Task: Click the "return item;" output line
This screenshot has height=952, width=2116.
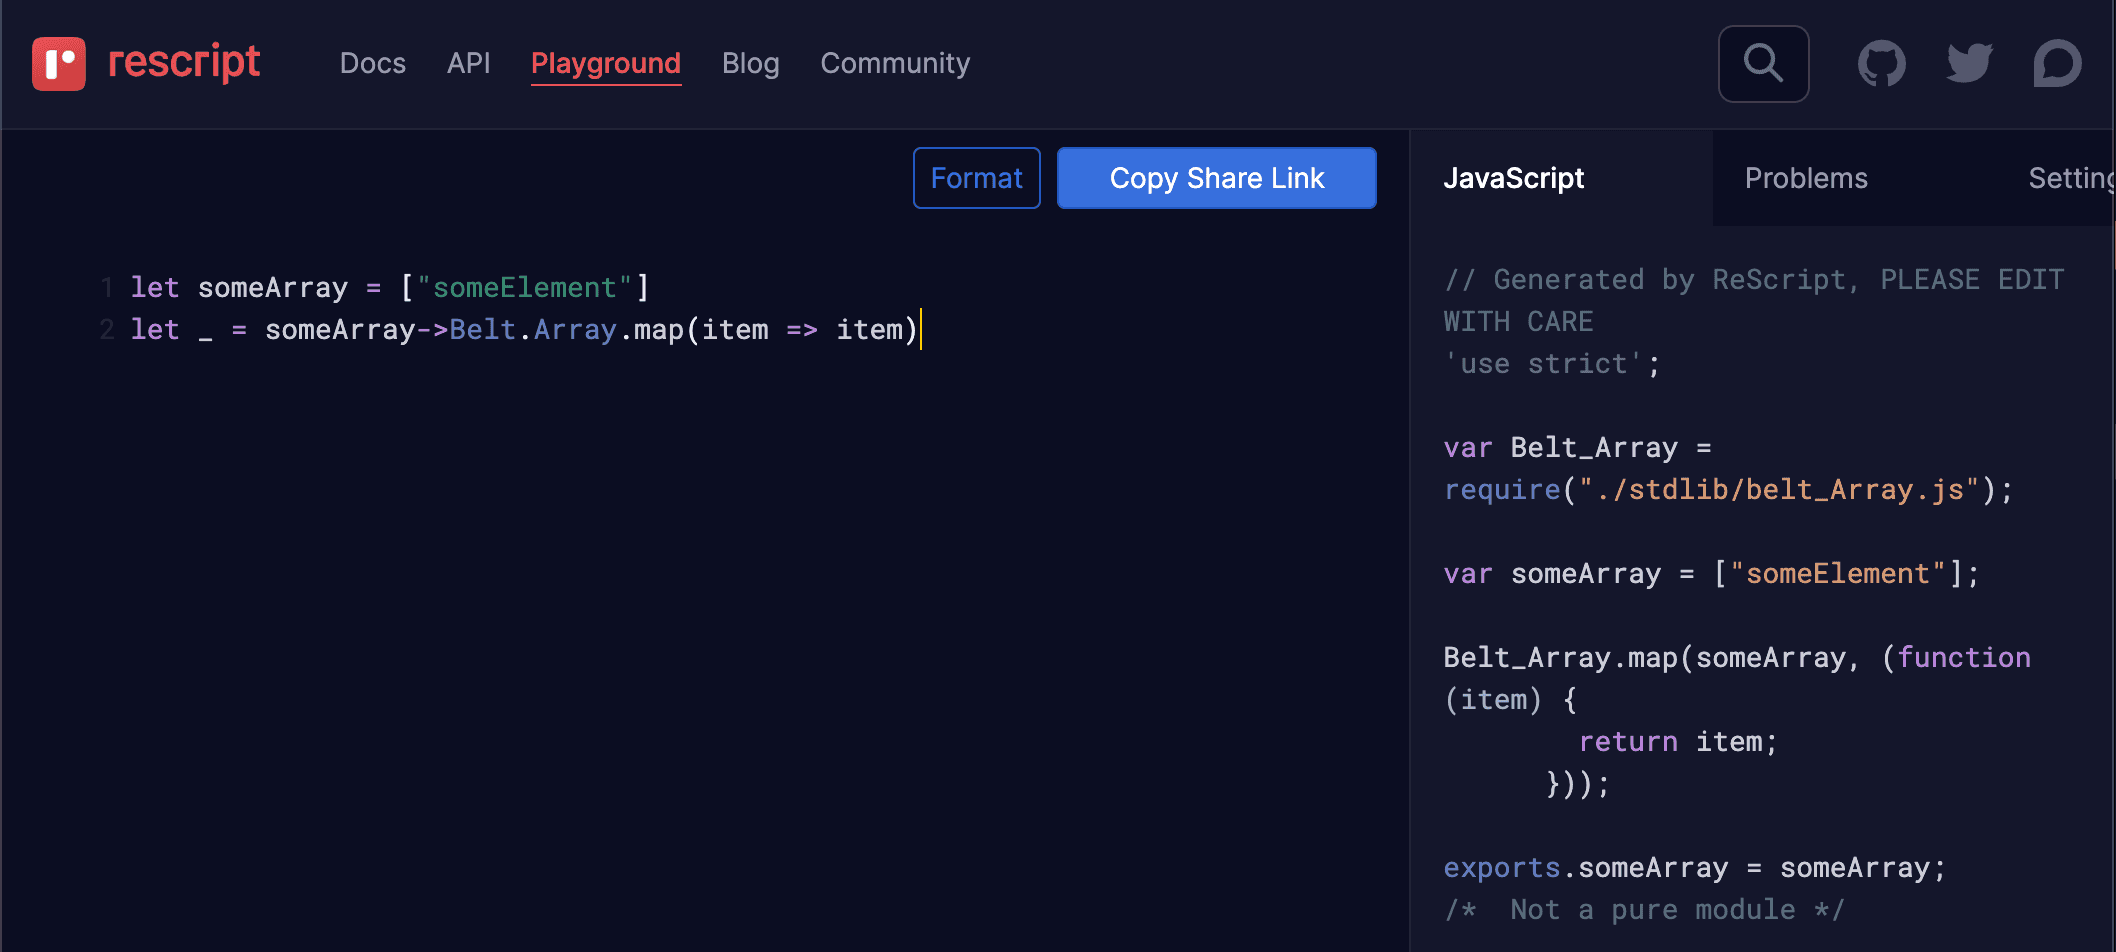Action: (x=1678, y=742)
